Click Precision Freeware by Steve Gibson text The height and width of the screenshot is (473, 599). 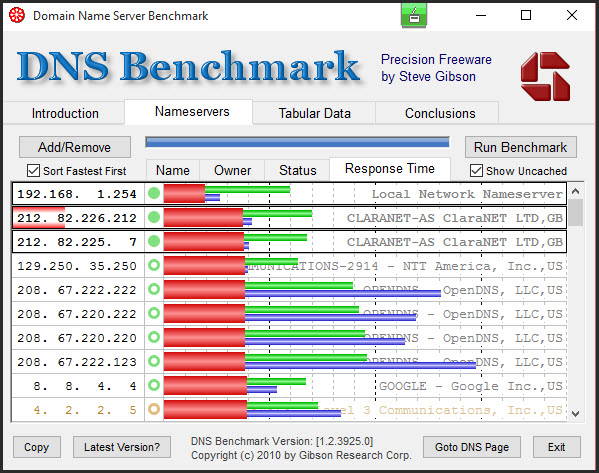(436, 68)
